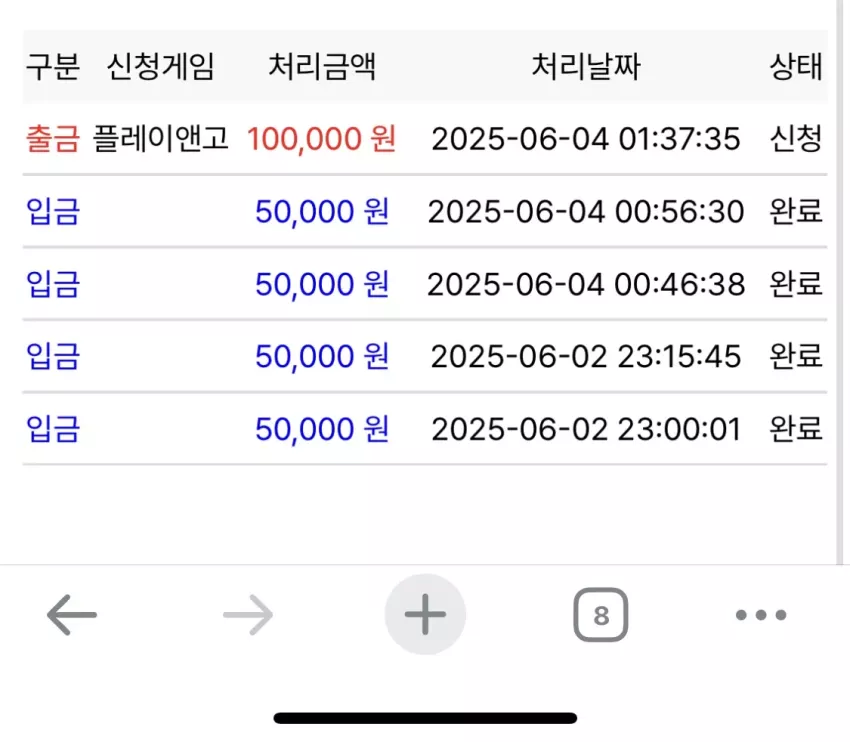Viewport: 850px width, 742px height.
Task: Click the 플레이앤고 game name
Action: pos(160,138)
